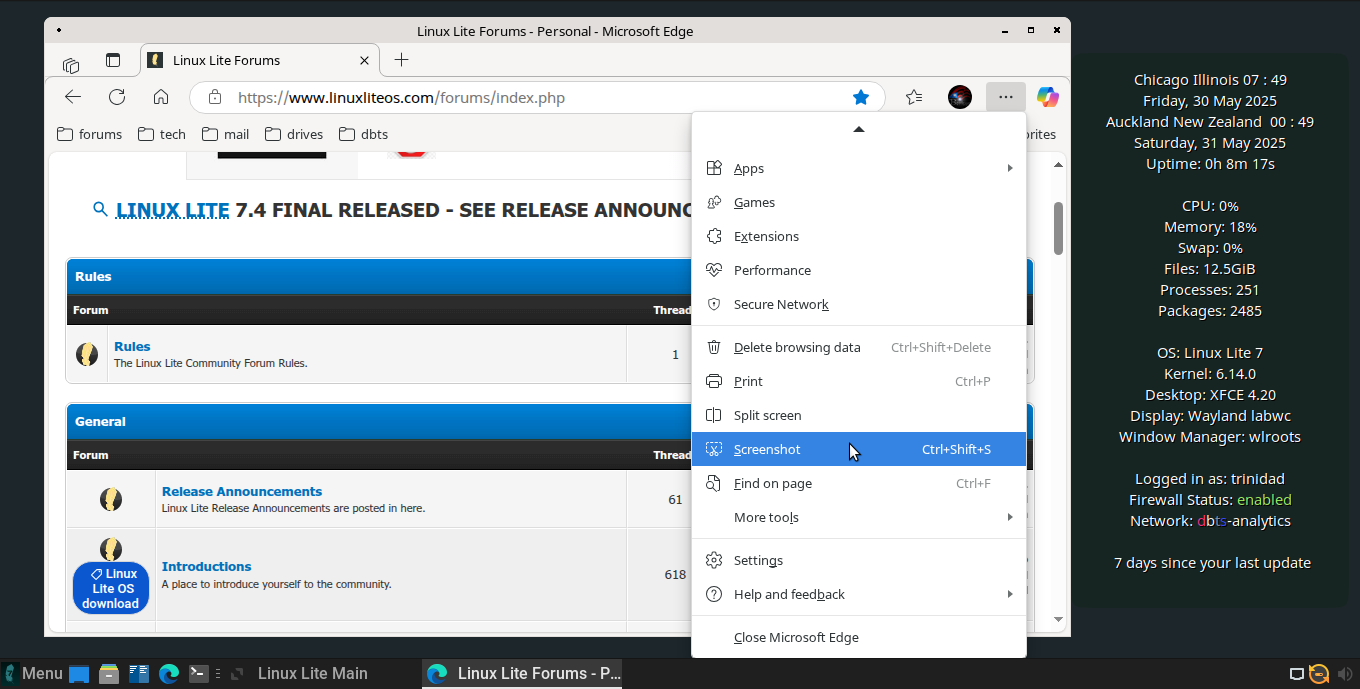Switch to the Linux Lite Main window
1360x689 pixels.
pyautogui.click(x=313, y=673)
